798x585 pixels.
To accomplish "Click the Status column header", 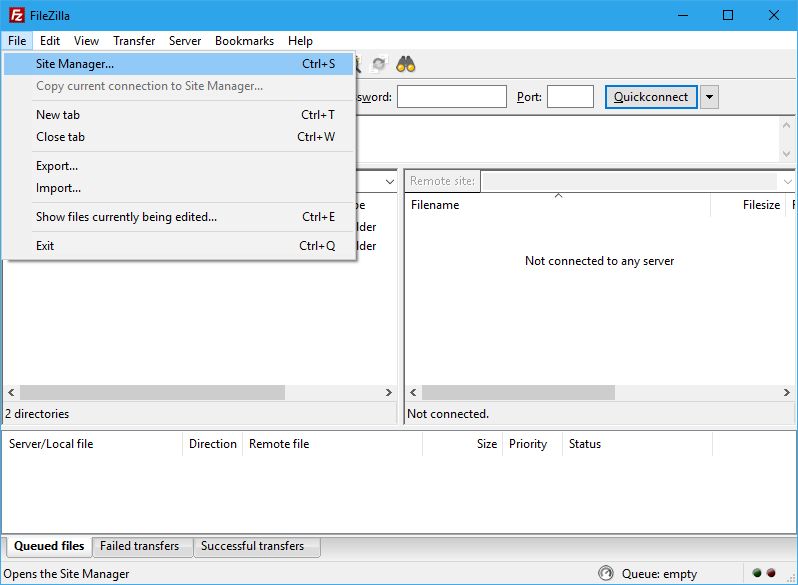I will click(x=637, y=444).
